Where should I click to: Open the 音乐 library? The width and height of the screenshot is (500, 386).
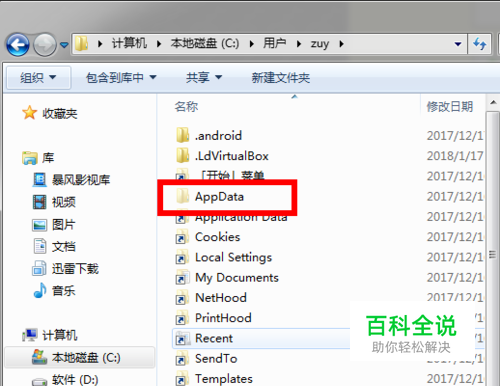pyautogui.click(x=64, y=291)
